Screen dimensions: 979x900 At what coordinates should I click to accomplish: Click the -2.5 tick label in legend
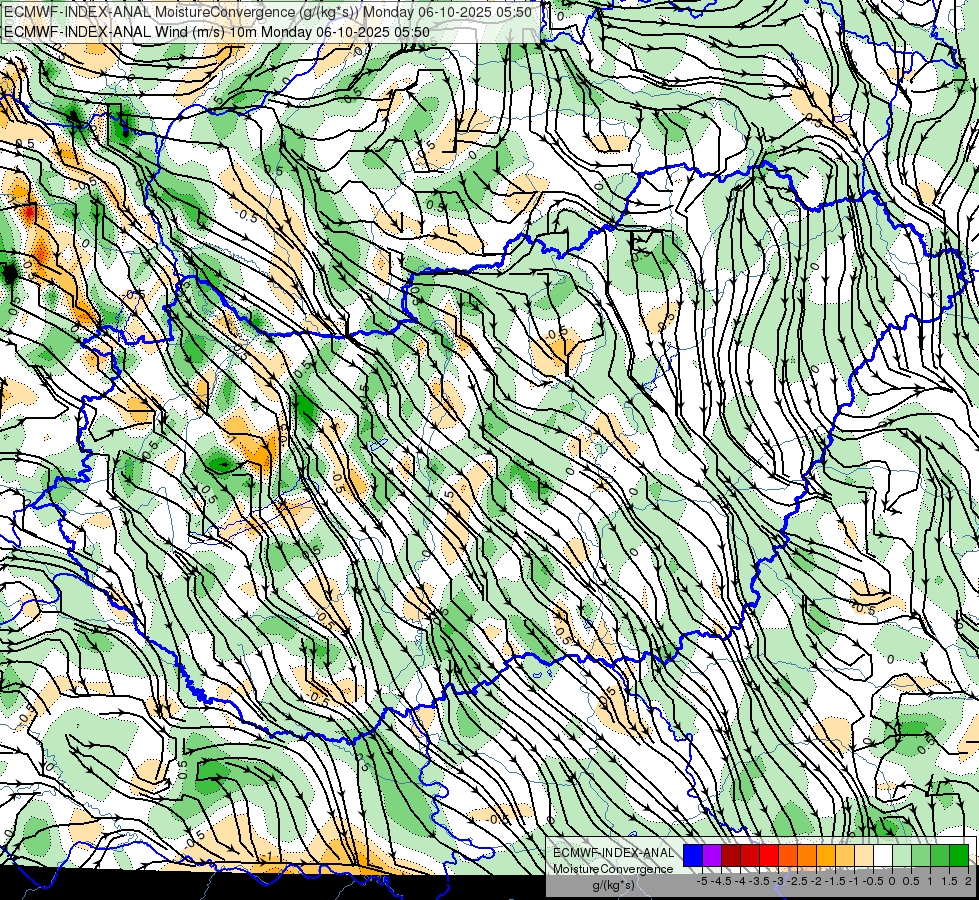point(796,881)
